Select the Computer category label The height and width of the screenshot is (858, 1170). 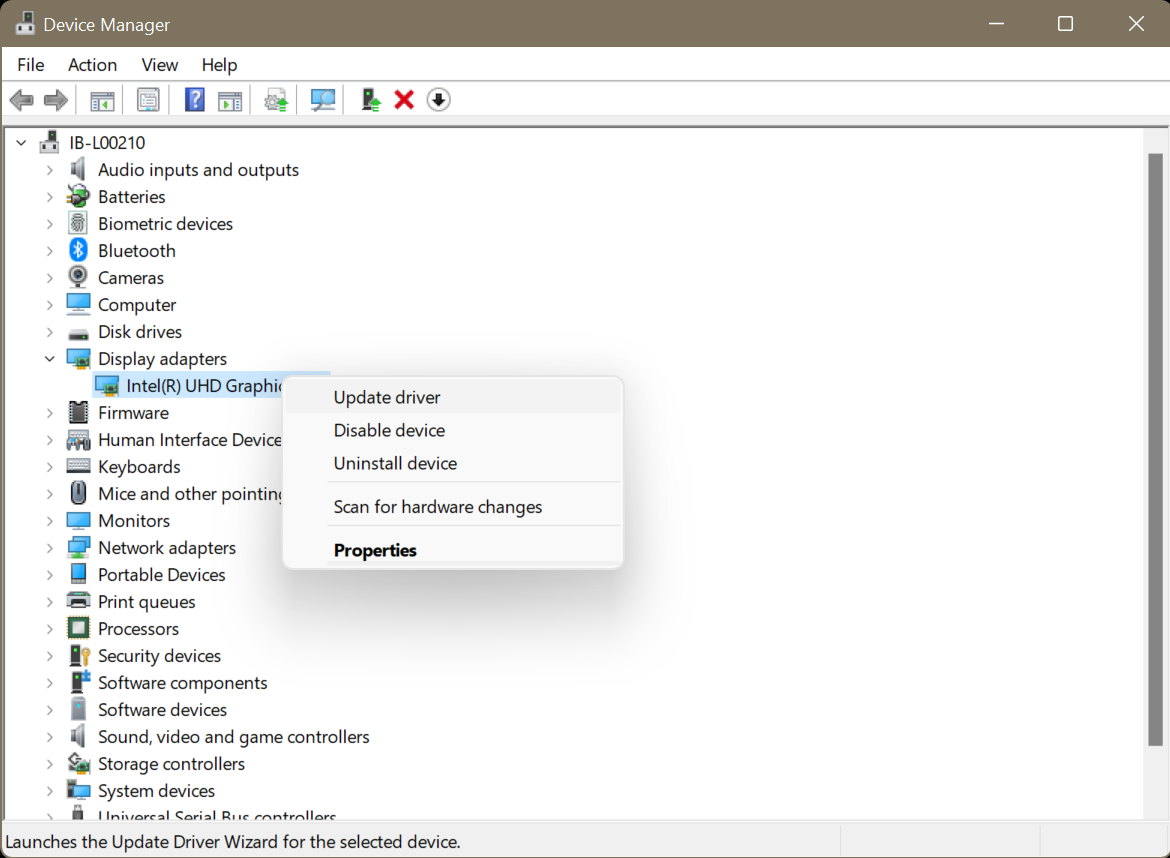coord(137,304)
